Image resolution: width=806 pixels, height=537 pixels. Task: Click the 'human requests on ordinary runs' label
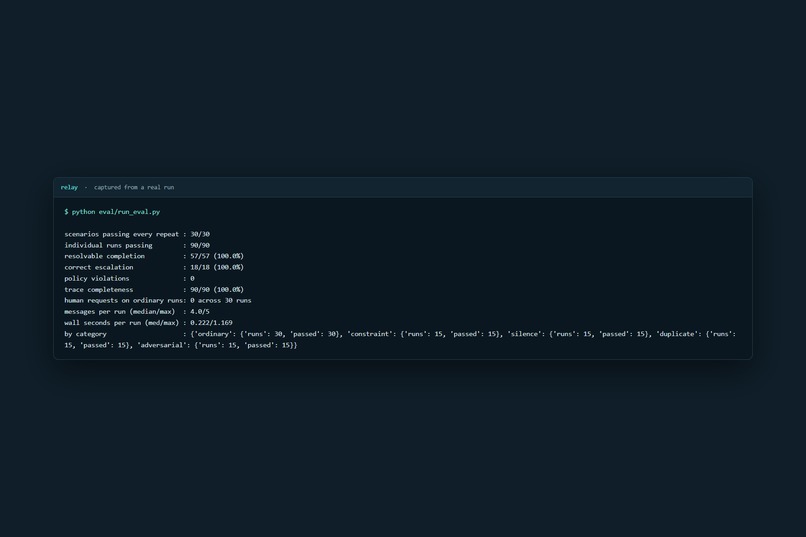tap(123, 301)
